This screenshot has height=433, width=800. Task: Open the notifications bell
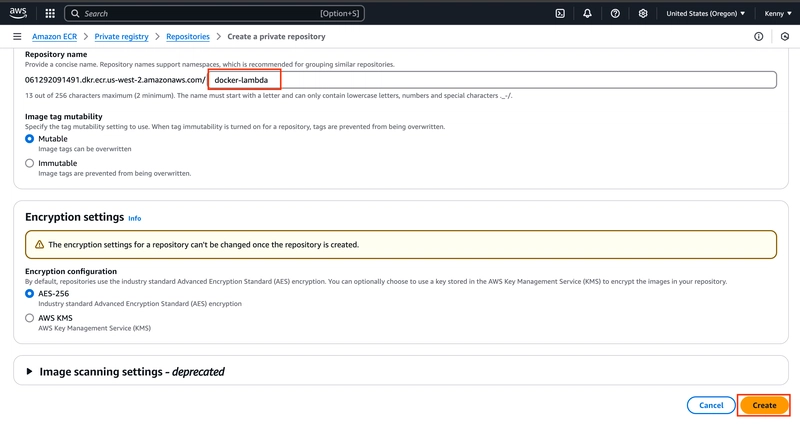pyautogui.click(x=587, y=13)
